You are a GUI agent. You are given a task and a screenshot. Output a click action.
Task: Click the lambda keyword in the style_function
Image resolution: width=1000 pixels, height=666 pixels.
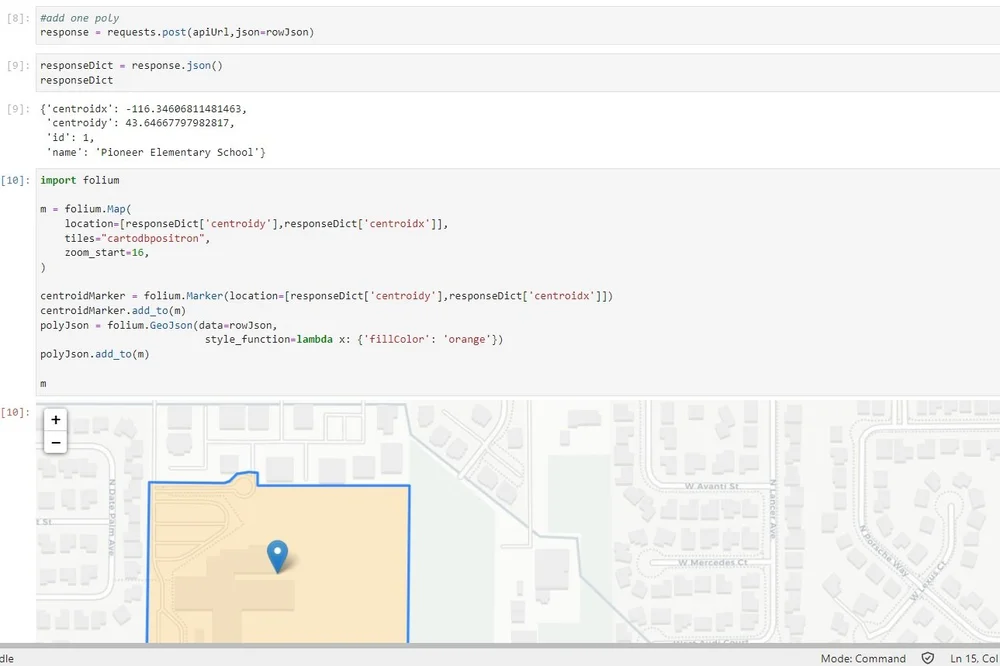314,339
